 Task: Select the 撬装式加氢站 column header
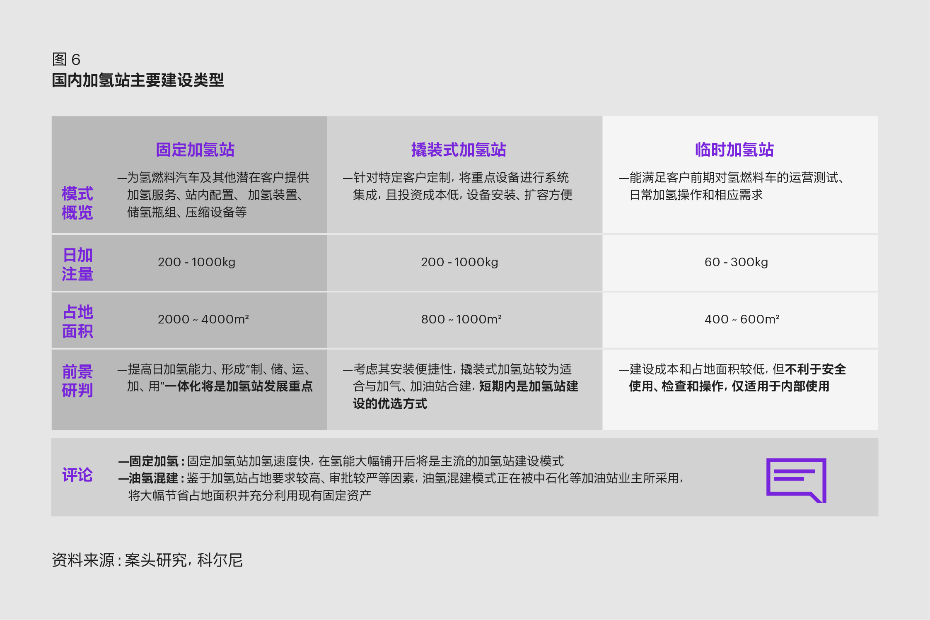pyautogui.click(x=459, y=150)
